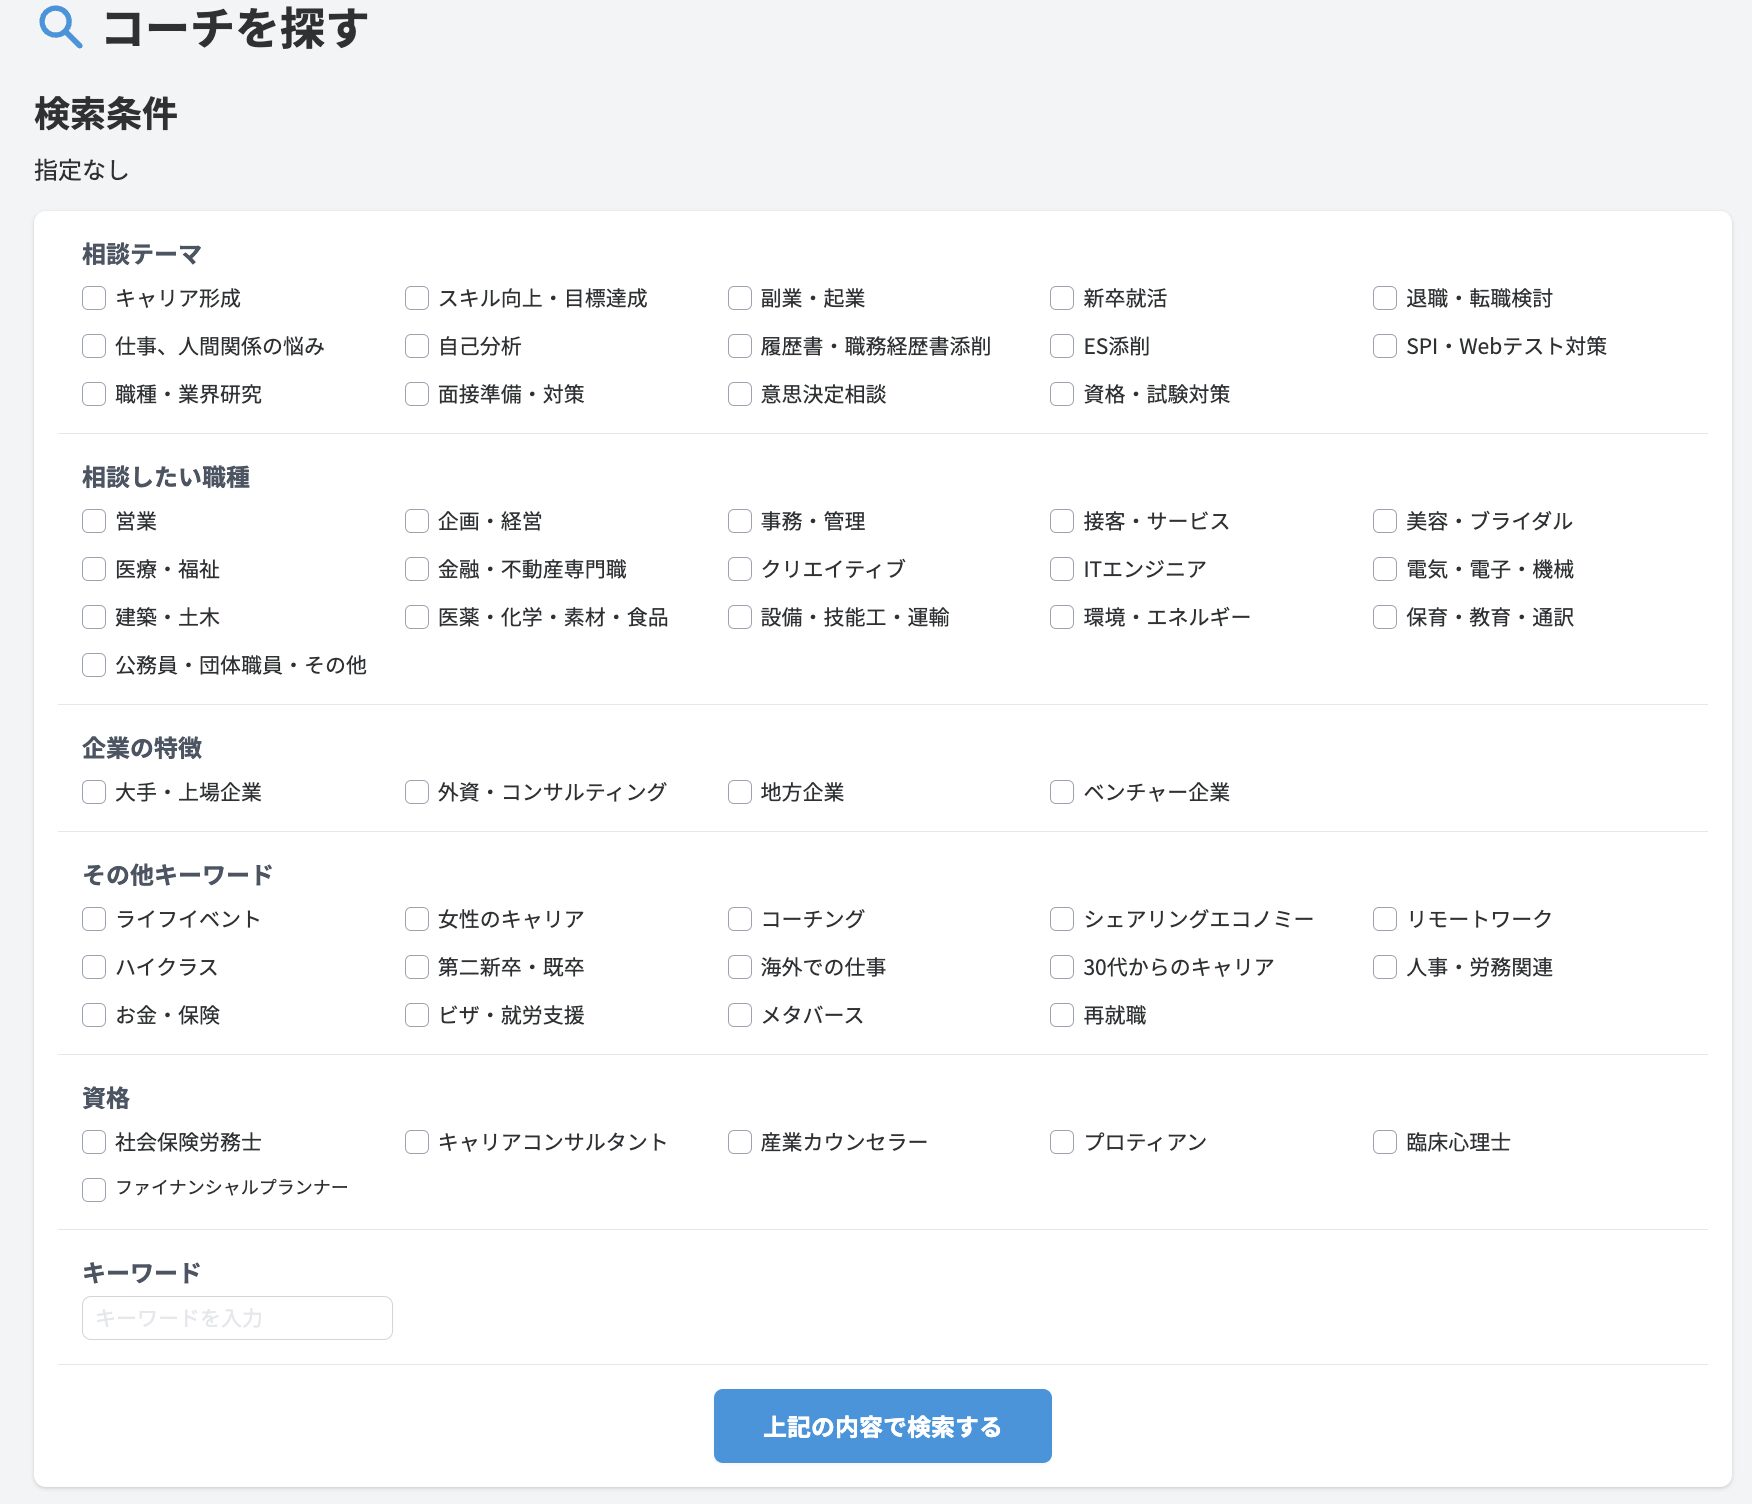Screen dimensions: 1752x1504
Task: Select the メタバース checkbox
Action: (740, 1015)
